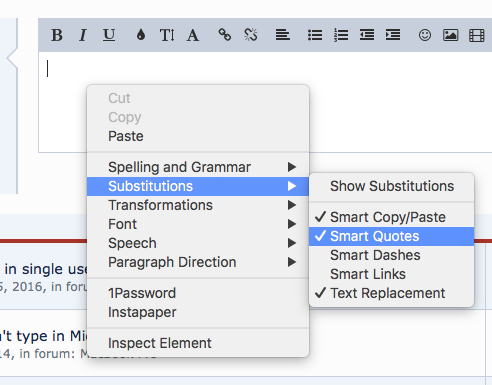Click the unlink broken-chain icon
Image resolution: width=492 pixels, height=385 pixels.
point(251,35)
